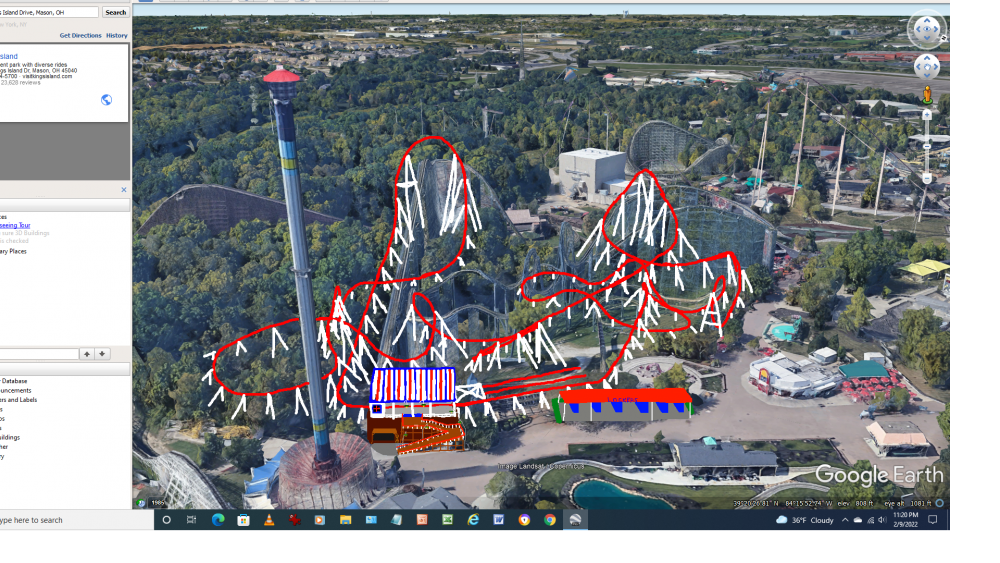Viewport: 1000px width, 563px height.
Task: Click the zoom in plus button
Action: click(x=927, y=115)
